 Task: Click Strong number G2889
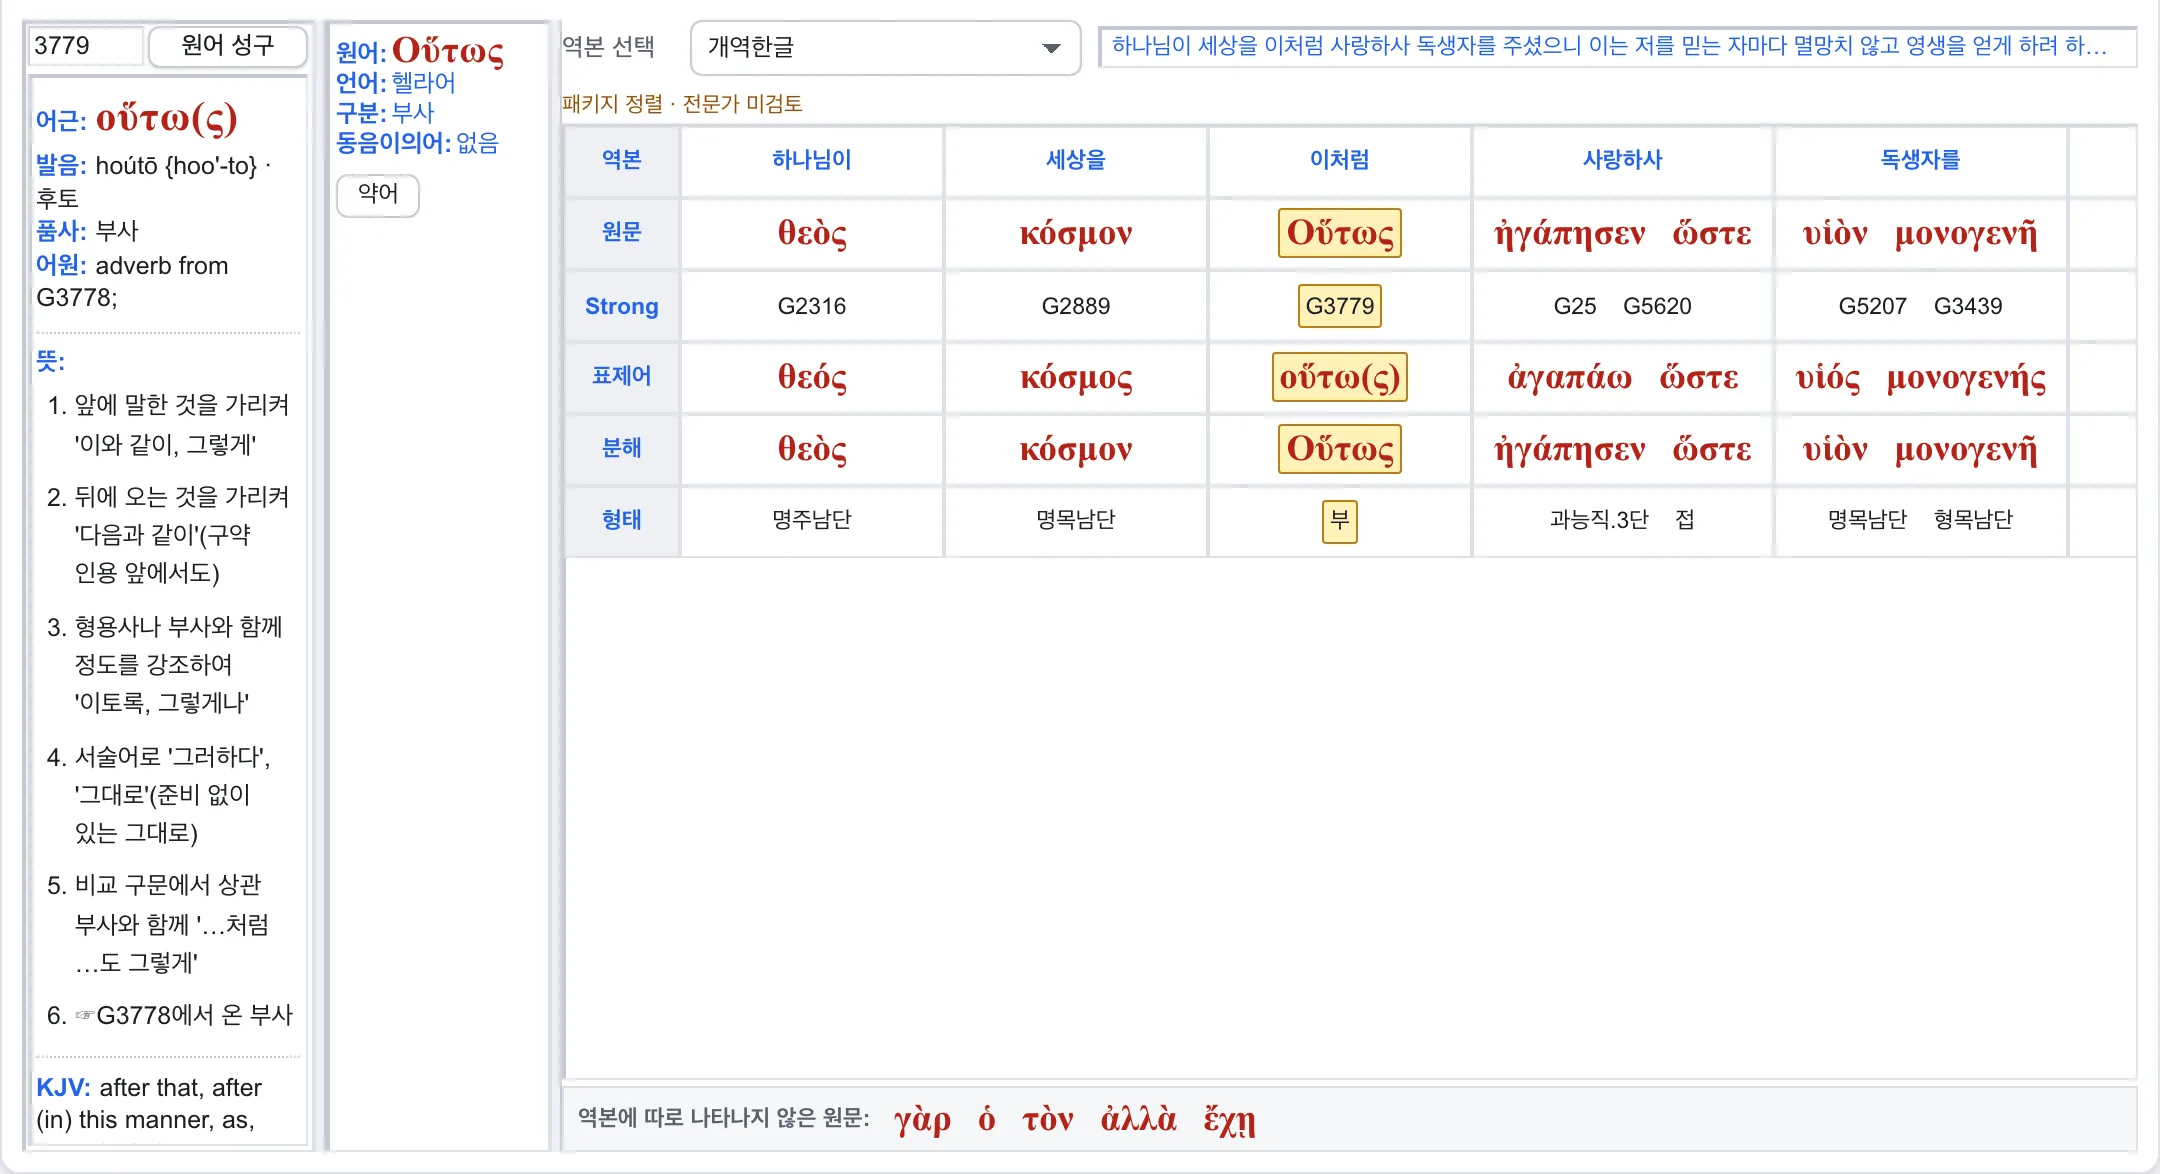[x=1076, y=306]
